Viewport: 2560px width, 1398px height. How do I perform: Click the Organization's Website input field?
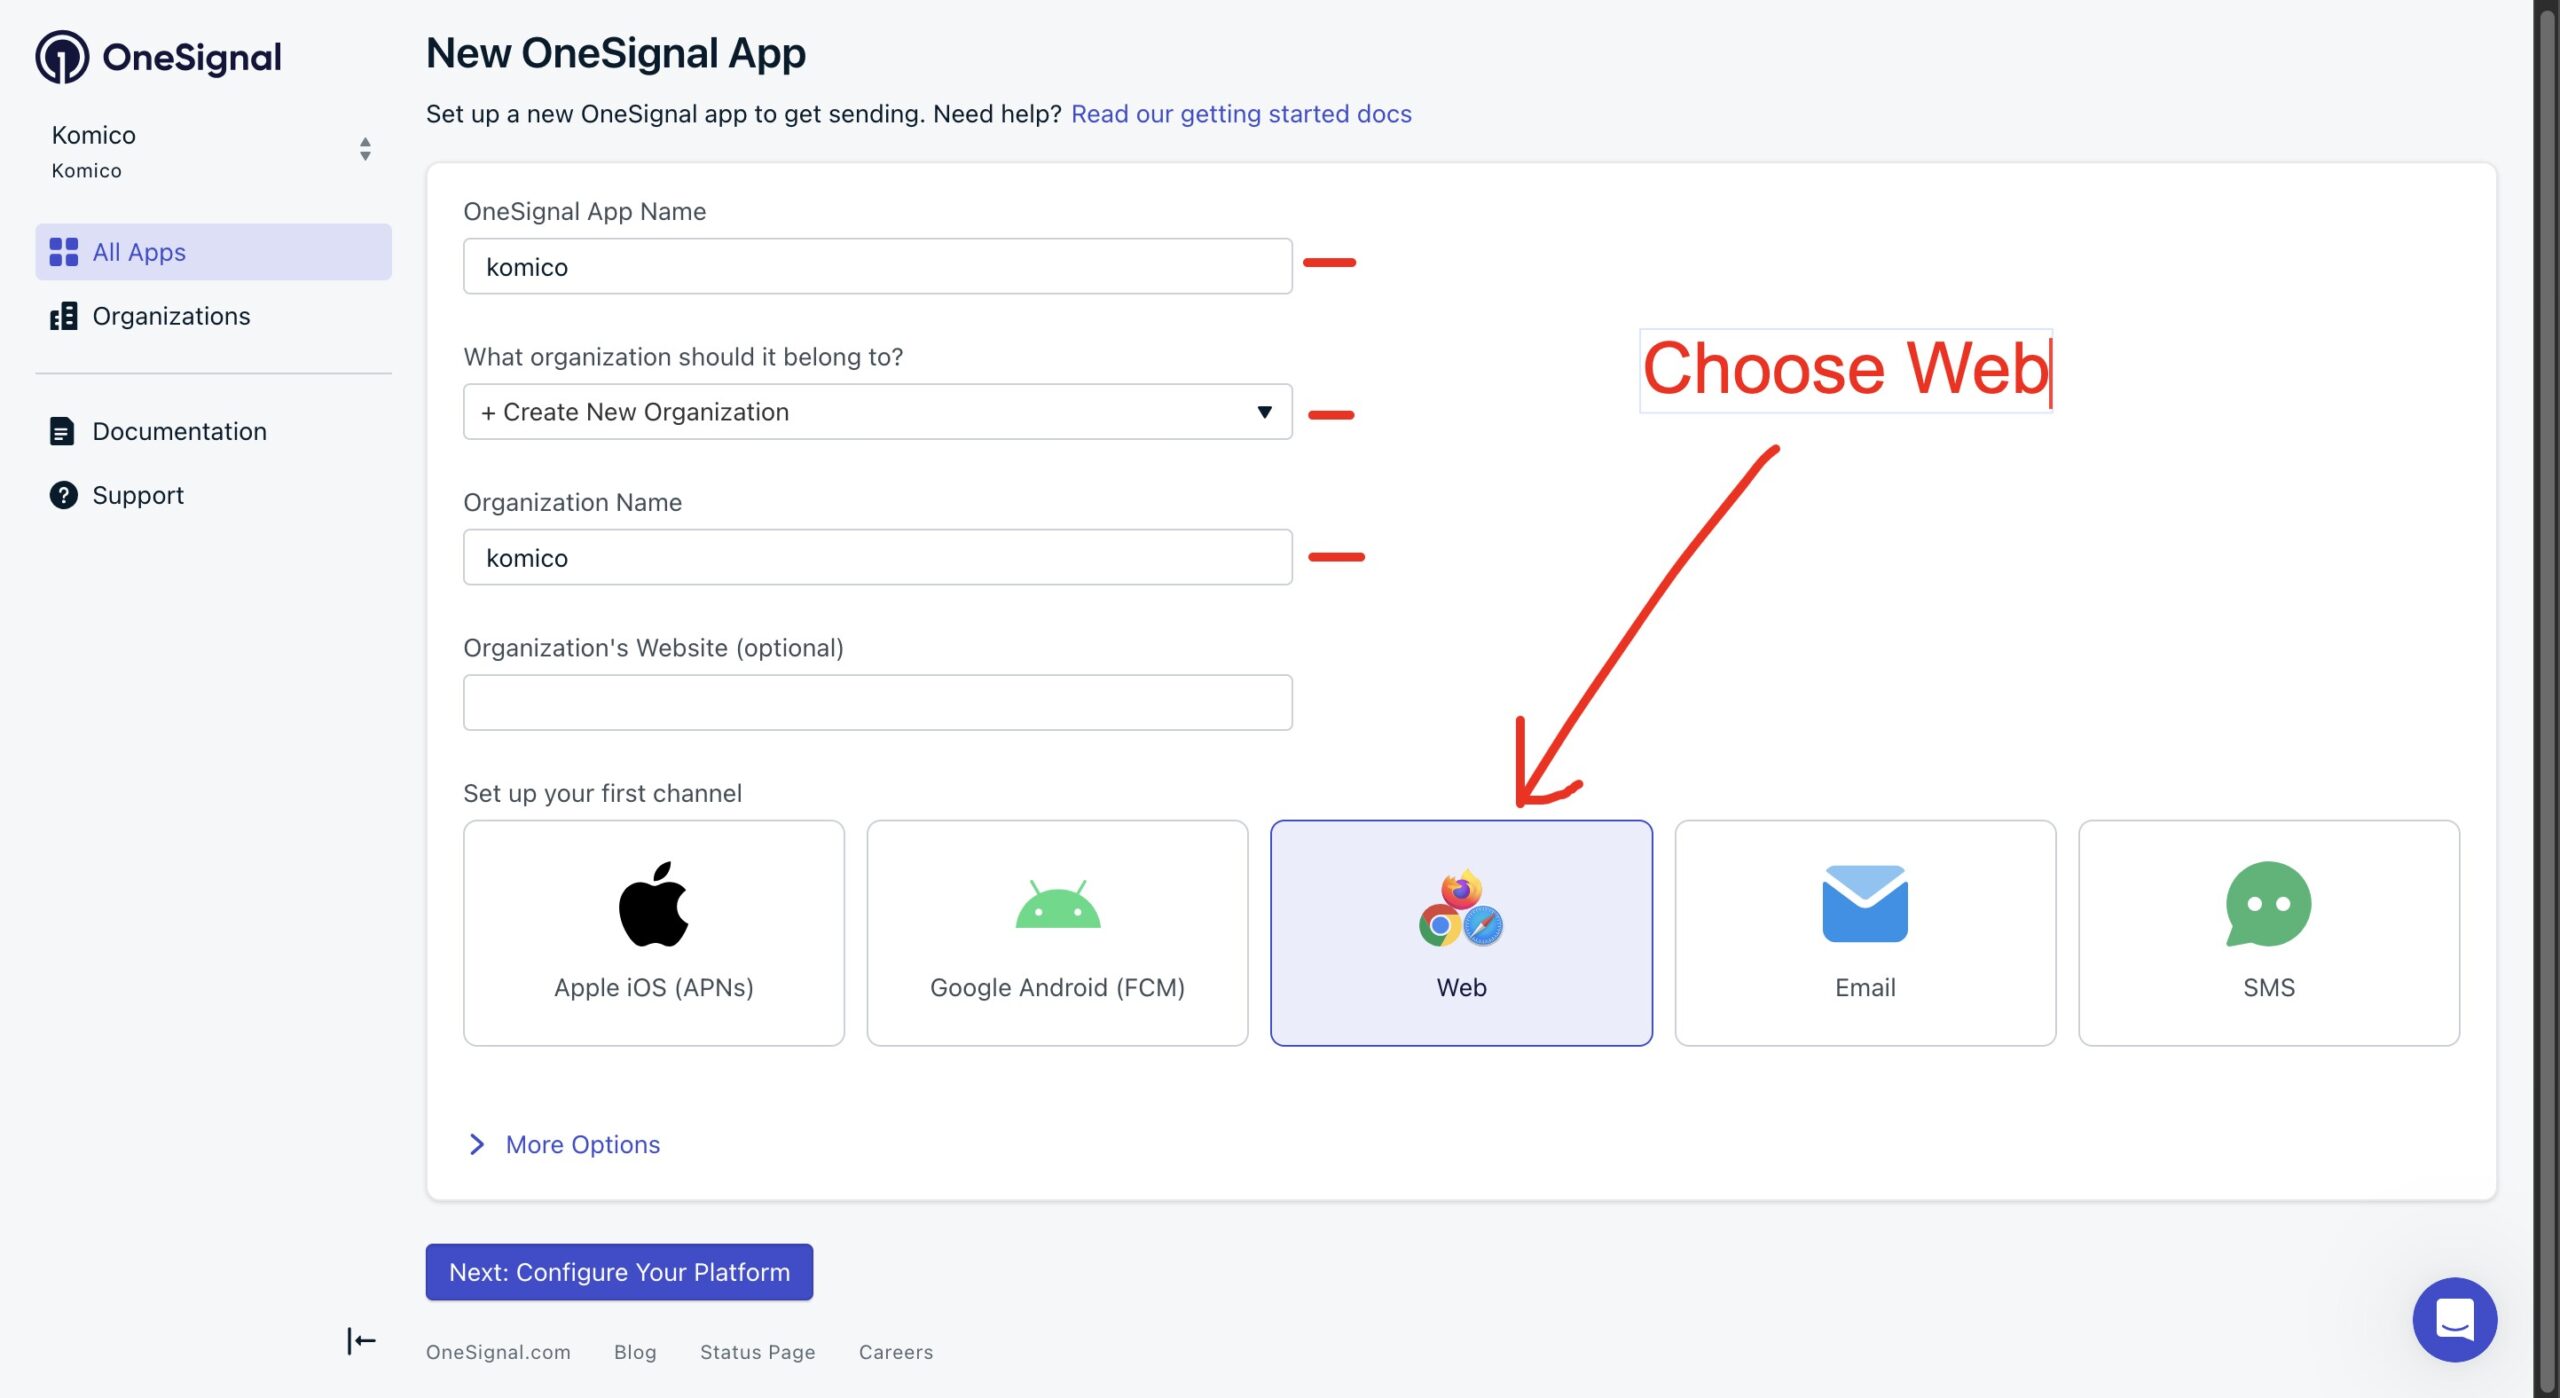point(877,701)
